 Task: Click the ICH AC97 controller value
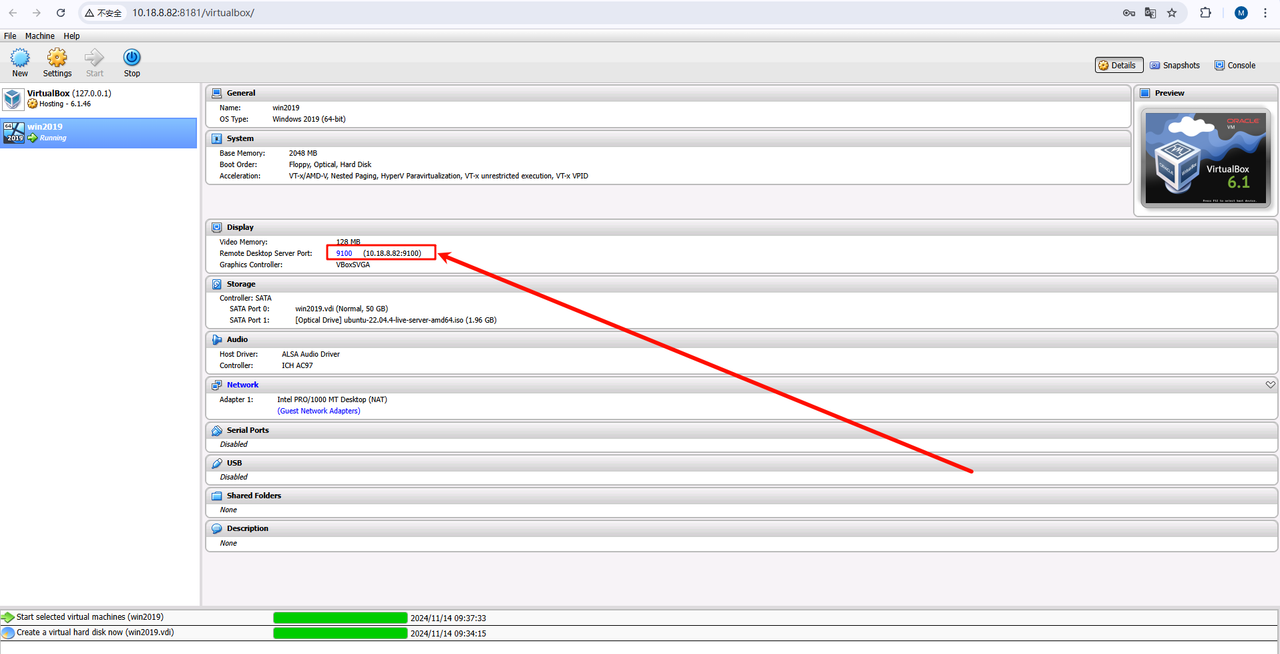click(298, 365)
